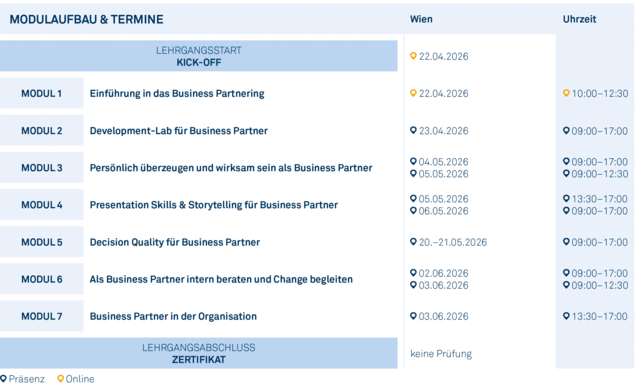
Task: Click the location pin beside 20.–21.05.2026
Action: (413, 242)
